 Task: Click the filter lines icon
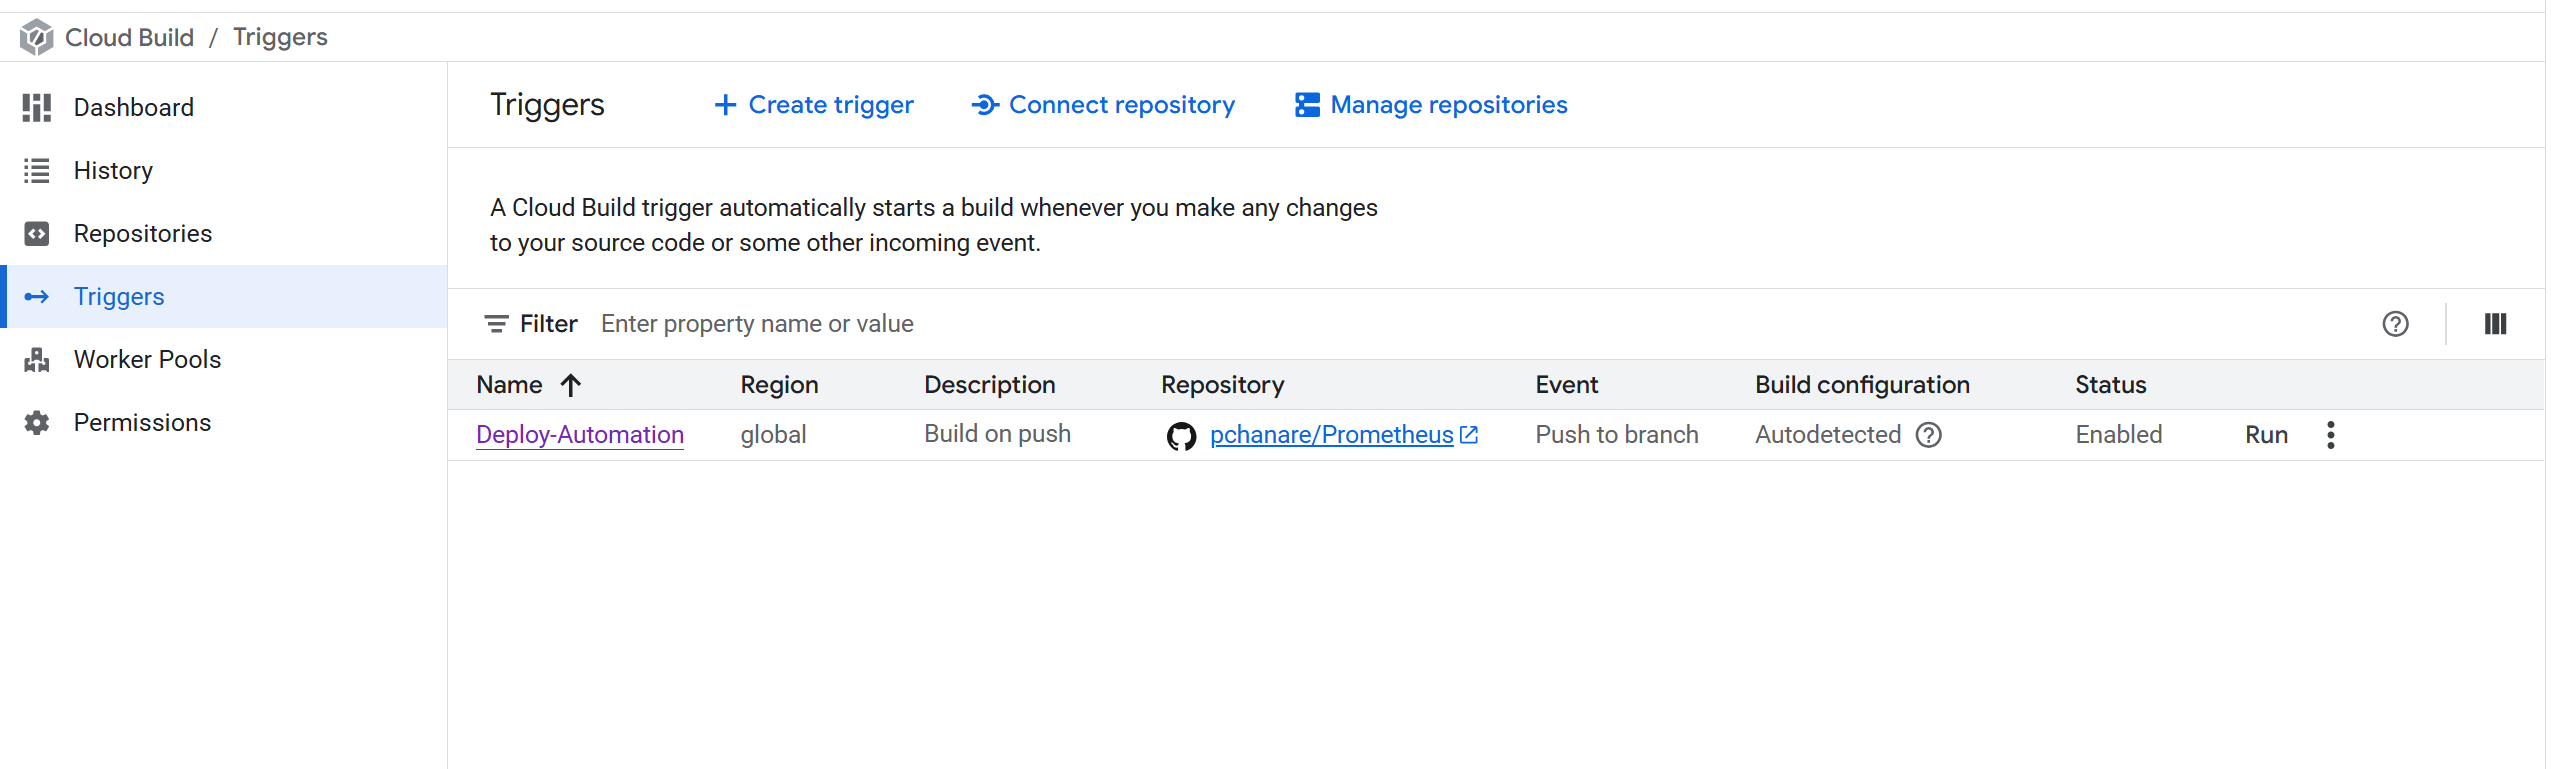pos(496,324)
